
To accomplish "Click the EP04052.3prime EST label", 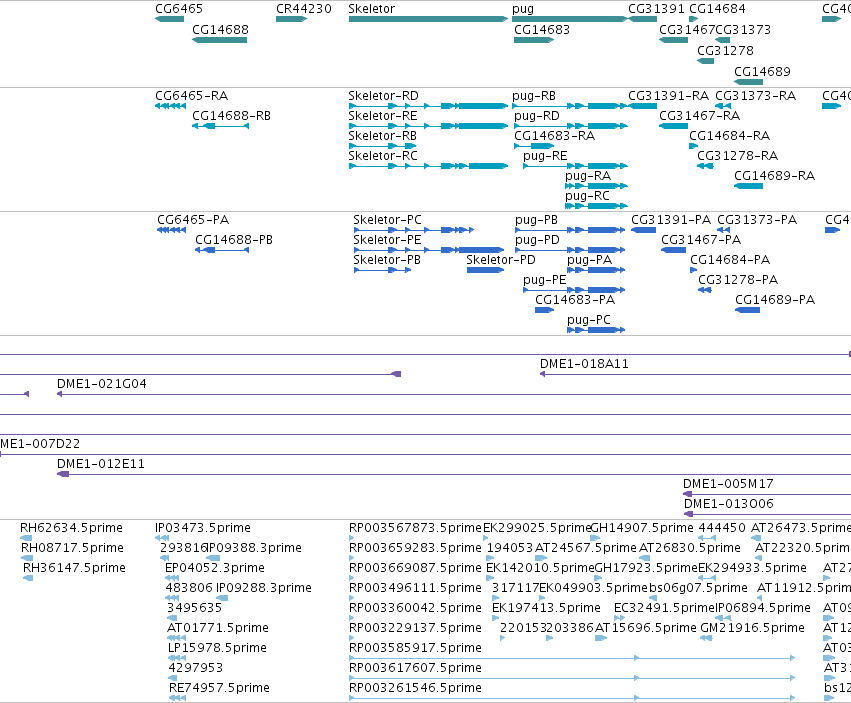I will click(x=215, y=568).
